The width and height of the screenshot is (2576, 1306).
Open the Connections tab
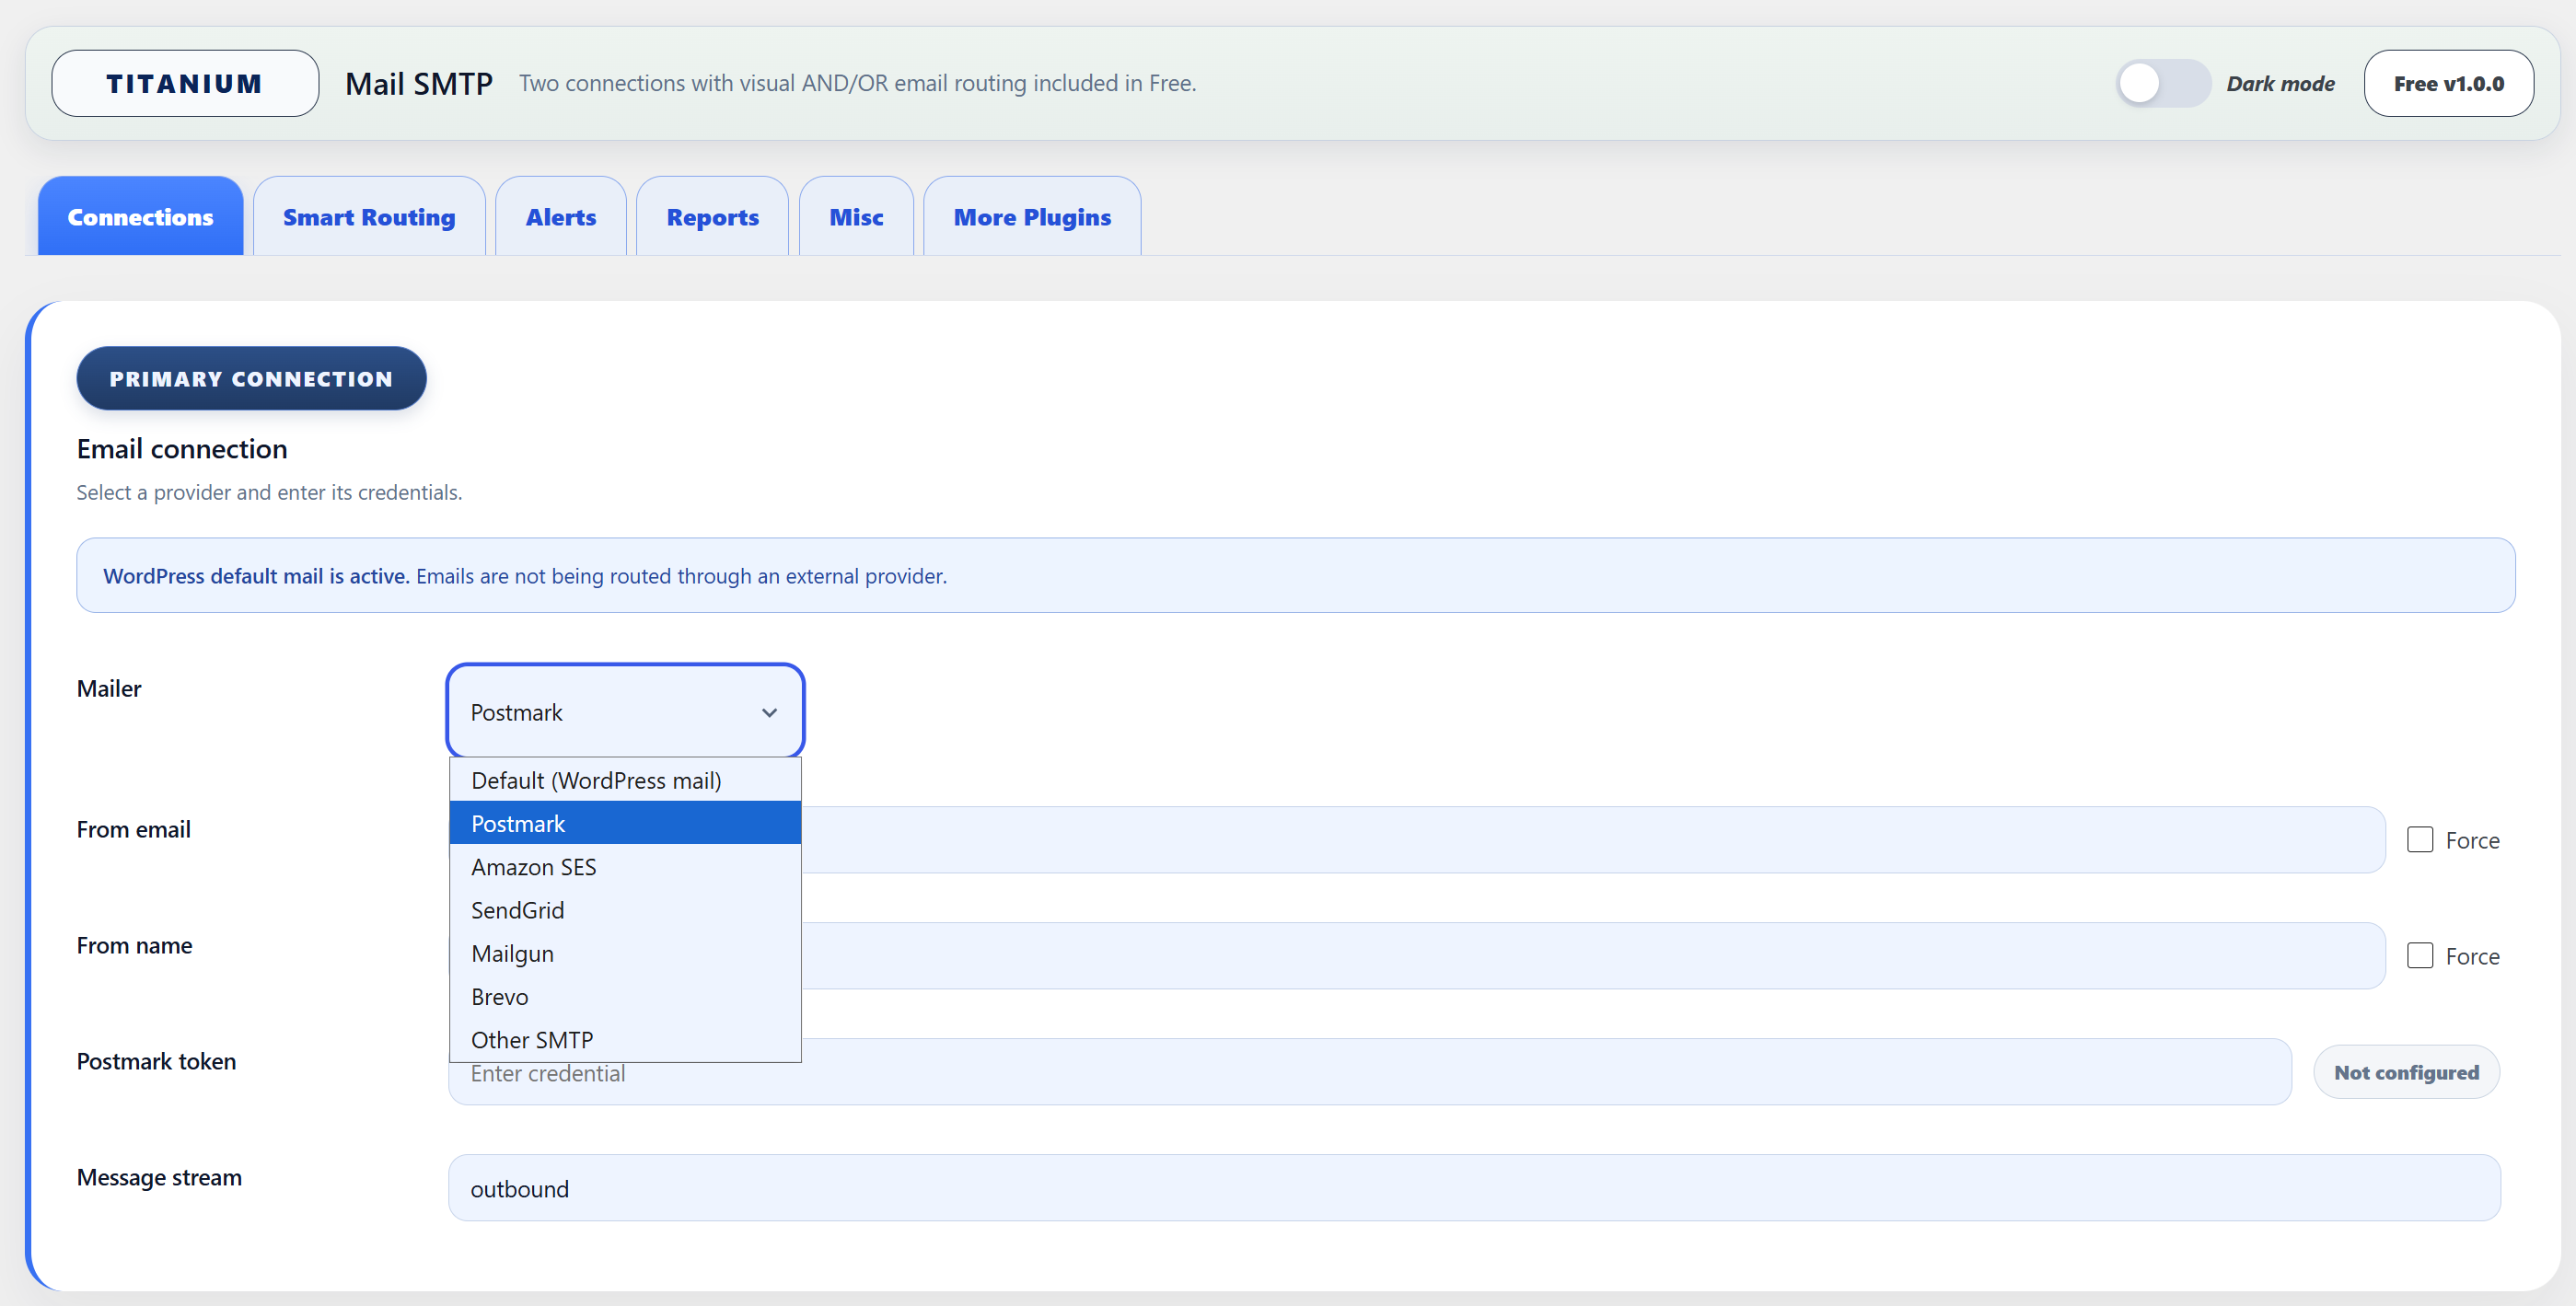point(140,216)
